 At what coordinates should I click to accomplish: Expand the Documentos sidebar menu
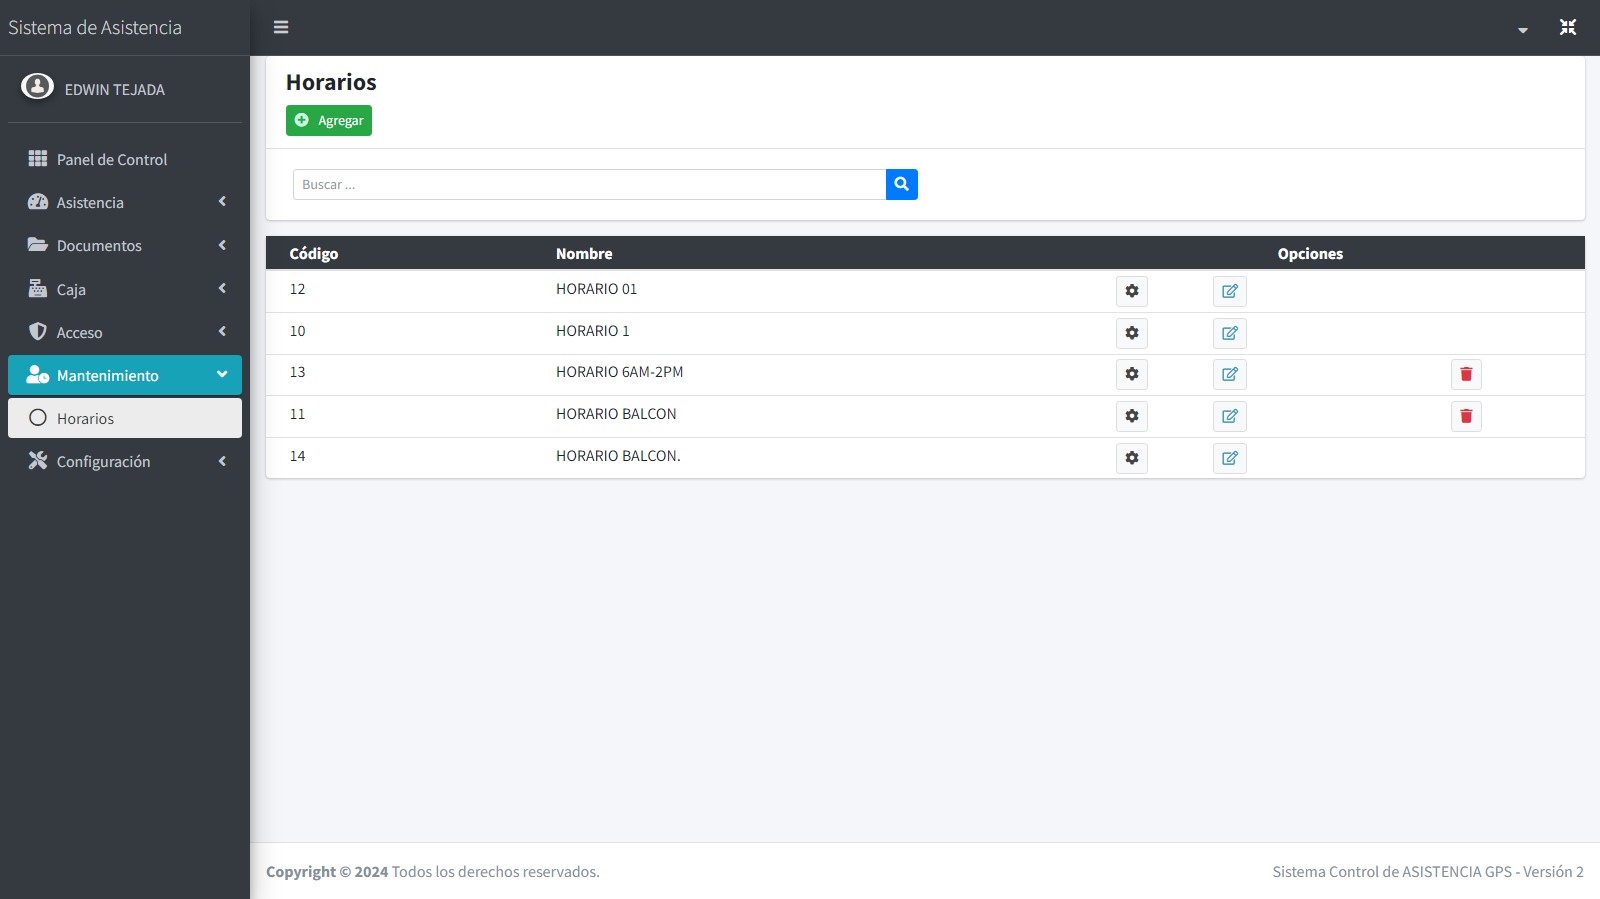125,246
